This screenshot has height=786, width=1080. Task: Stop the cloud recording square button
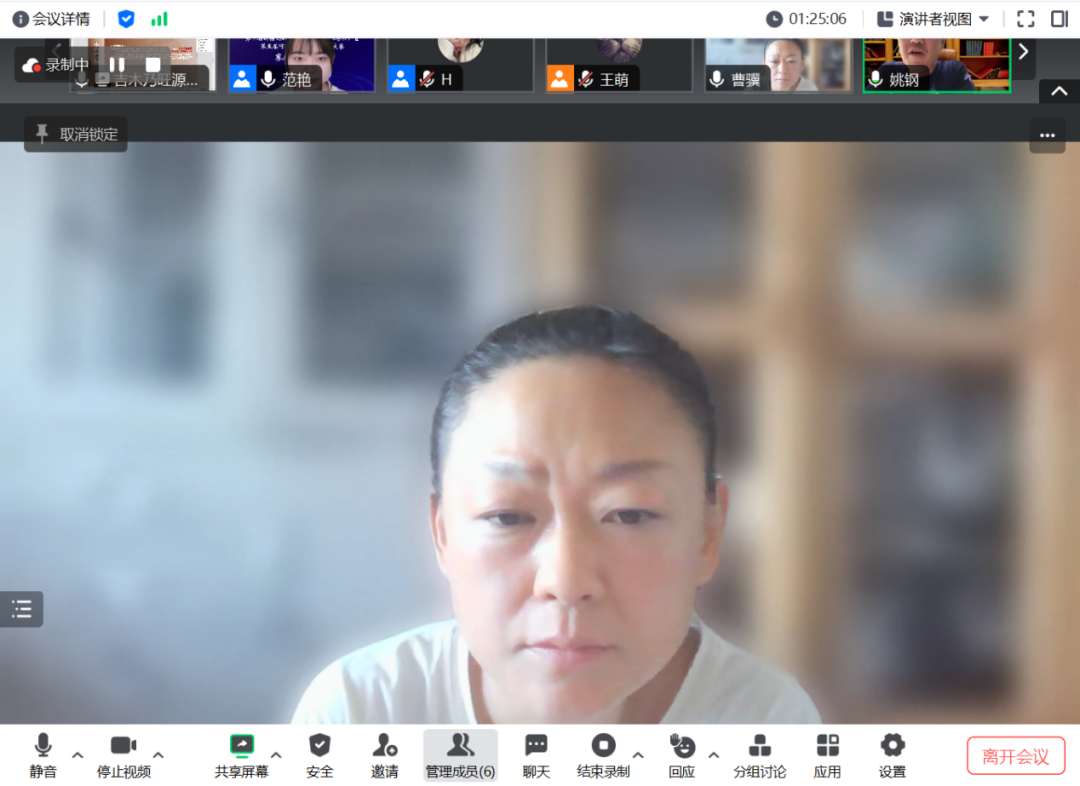point(153,65)
